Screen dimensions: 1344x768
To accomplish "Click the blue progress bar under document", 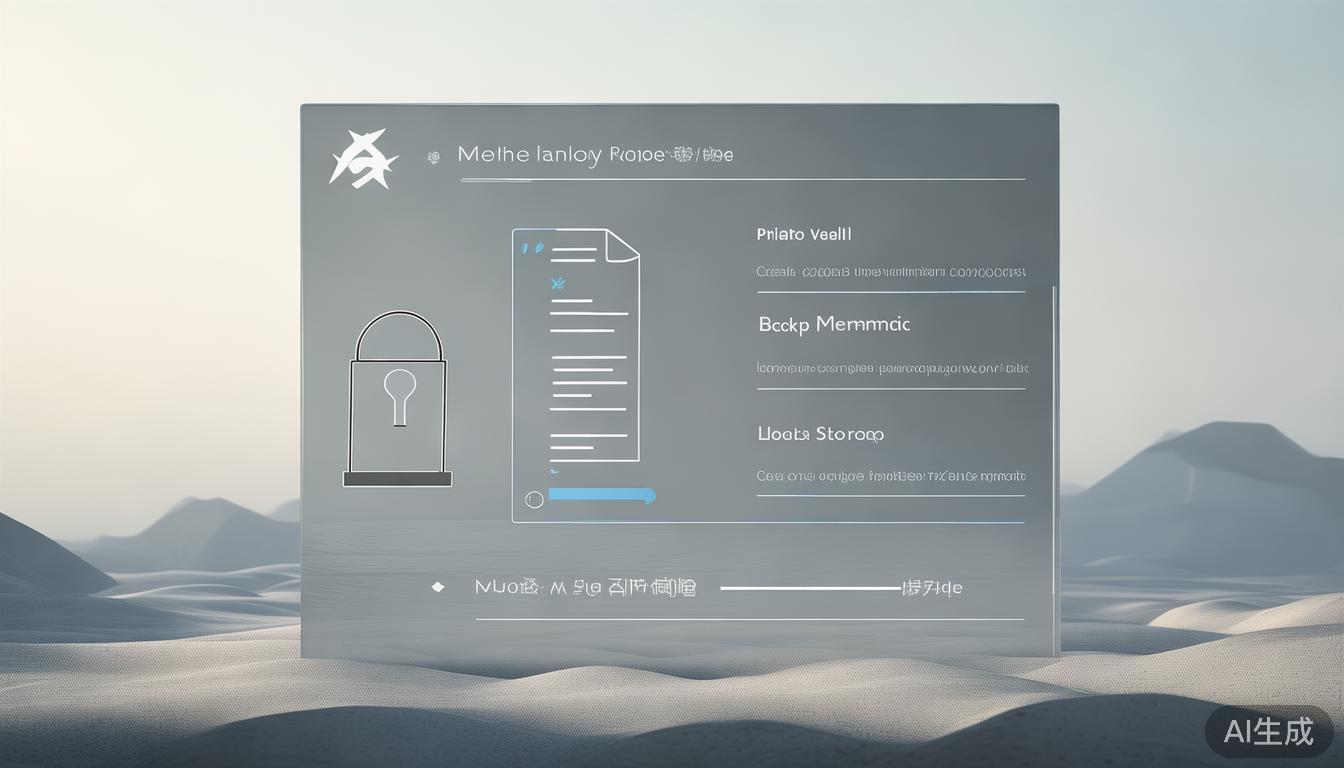I will click(x=602, y=495).
